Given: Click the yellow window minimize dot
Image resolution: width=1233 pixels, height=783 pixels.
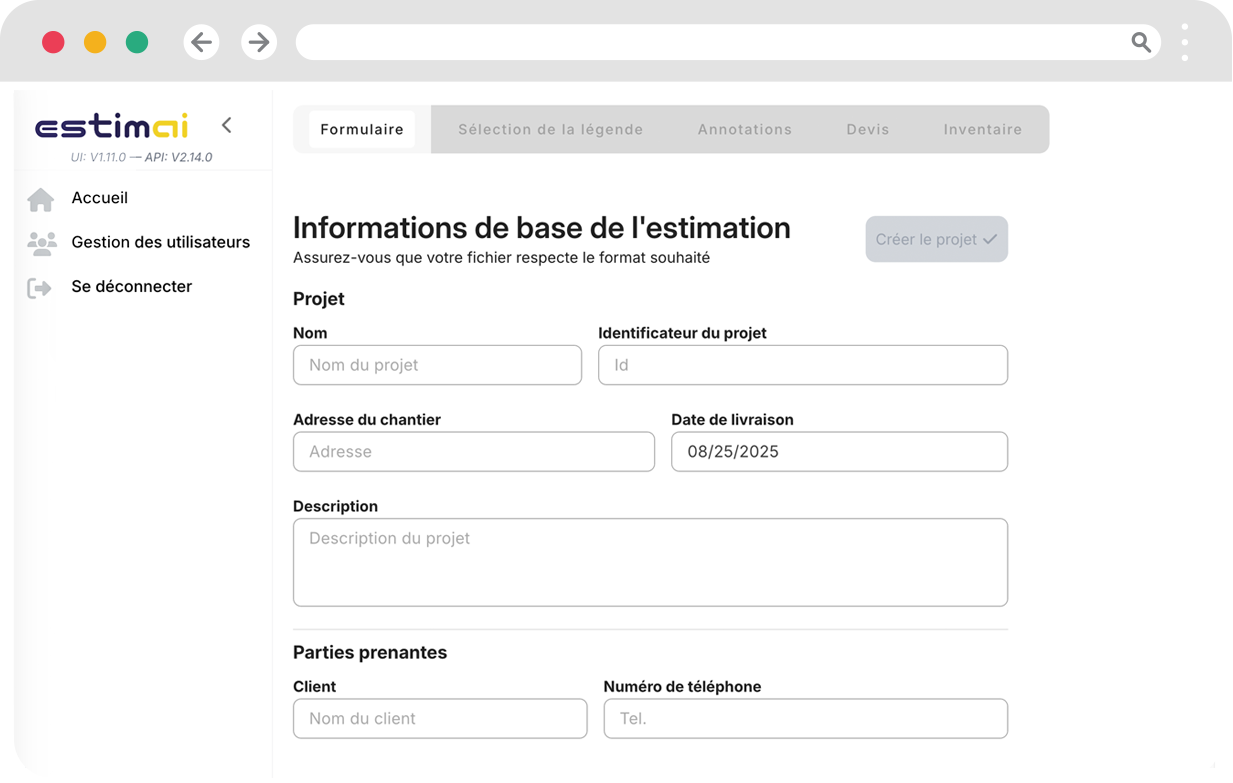Looking at the screenshot, I should click(x=95, y=42).
